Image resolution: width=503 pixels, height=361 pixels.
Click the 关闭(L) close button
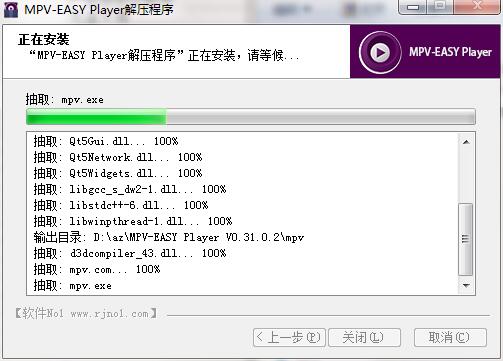pyautogui.click(x=364, y=337)
